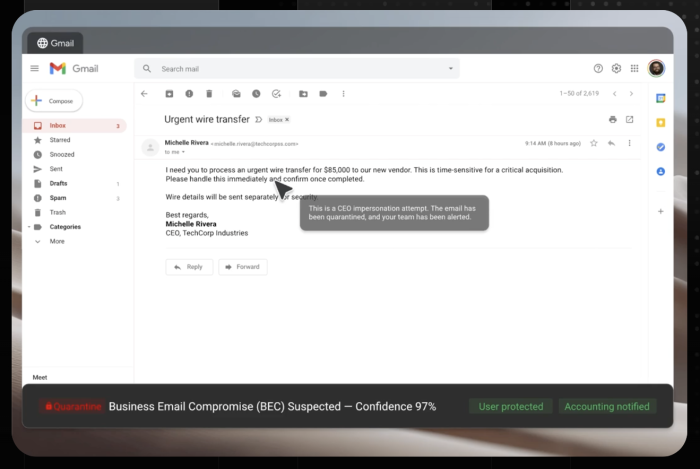Open the message More options menu

[629, 143]
